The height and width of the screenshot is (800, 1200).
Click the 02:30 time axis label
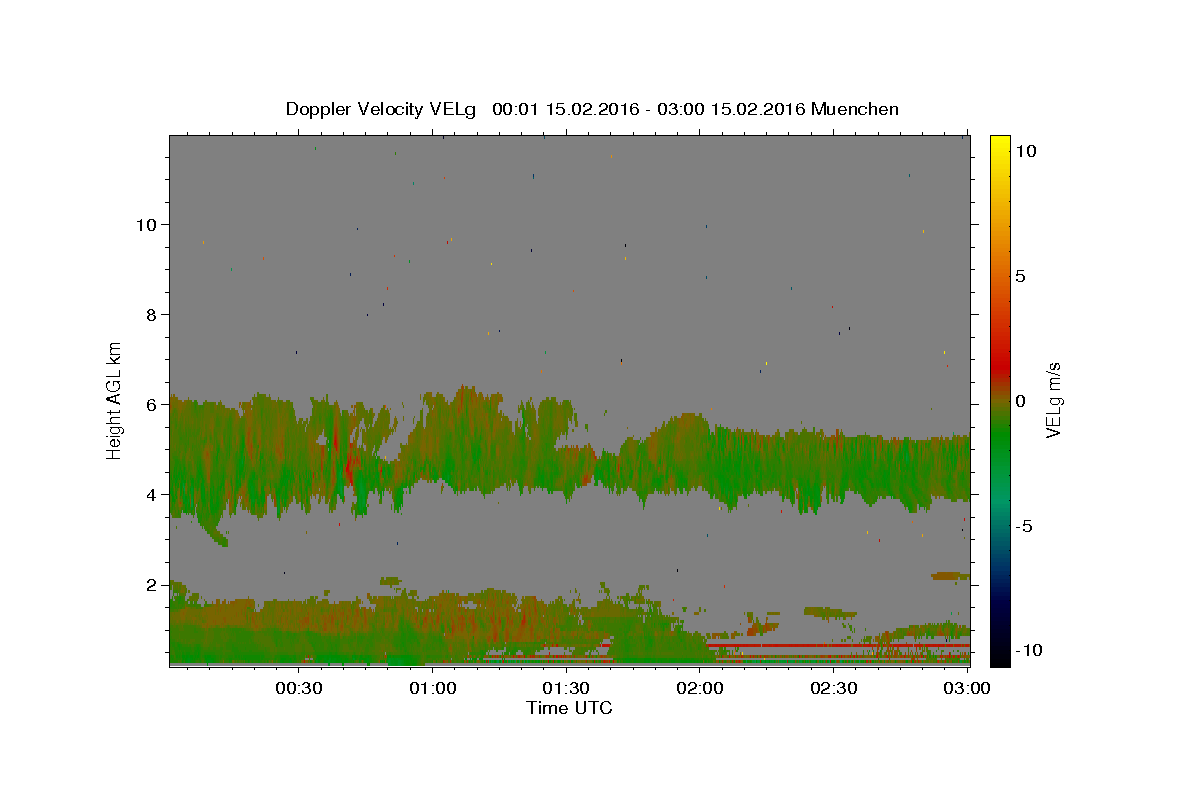(x=834, y=689)
